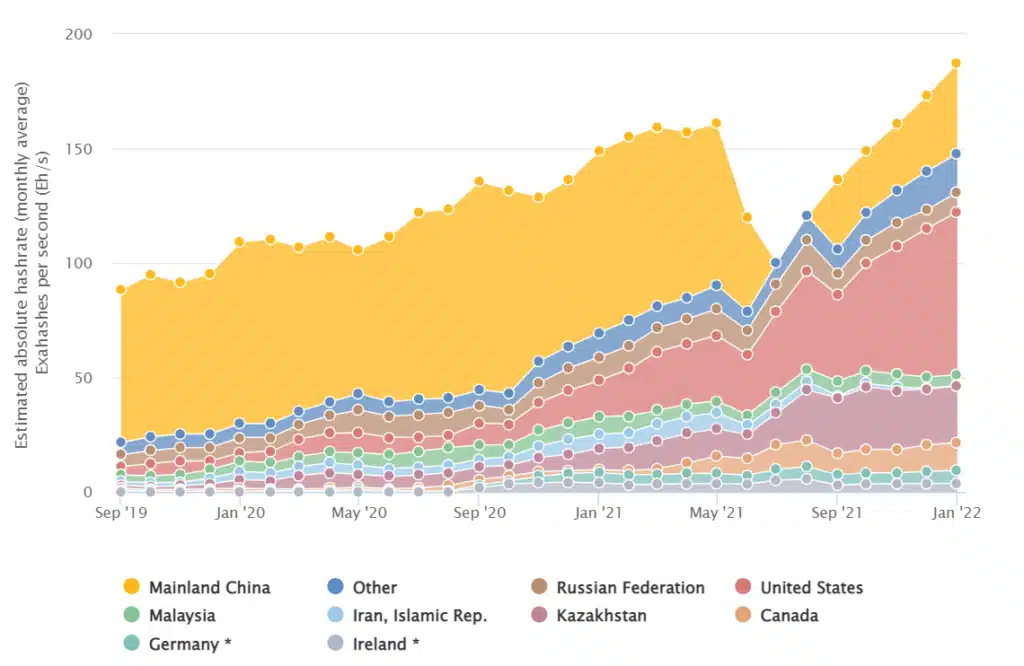Click the Jan '21 x-axis label
The height and width of the screenshot is (666, 1024).
click(x=598, y=513)
